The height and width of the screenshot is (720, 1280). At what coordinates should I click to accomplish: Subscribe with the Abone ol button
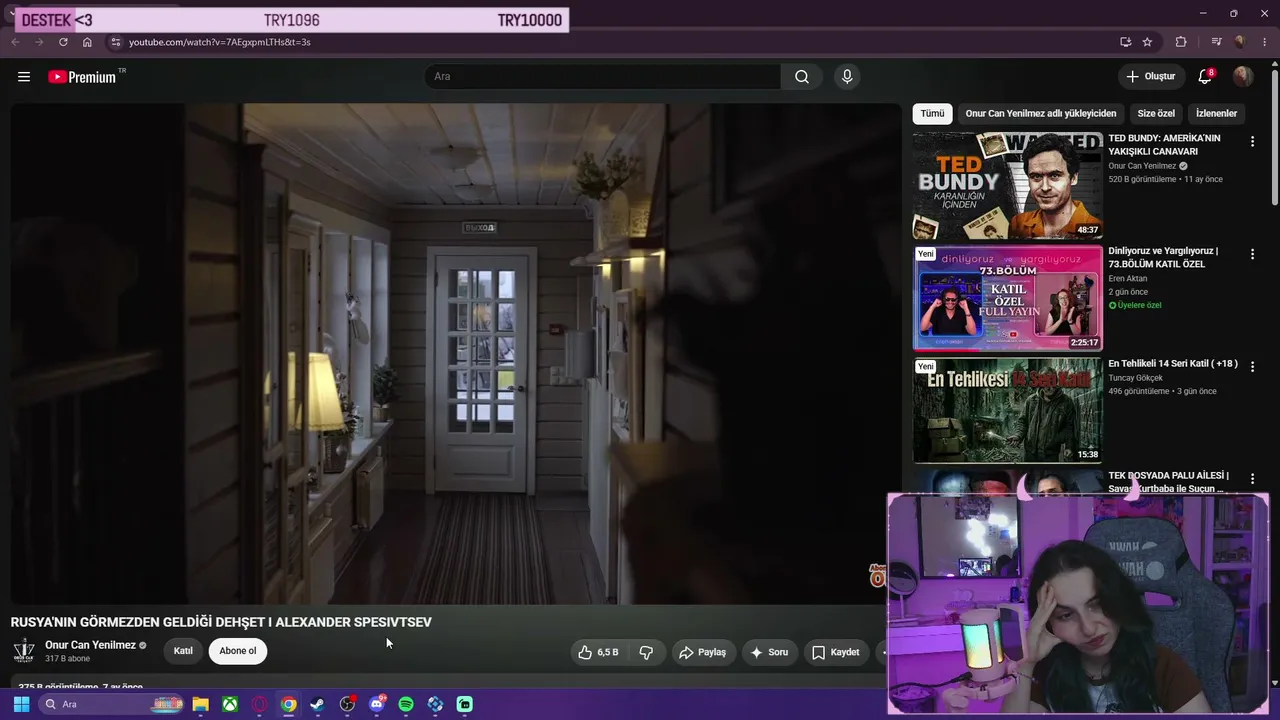tap(238, 651)
